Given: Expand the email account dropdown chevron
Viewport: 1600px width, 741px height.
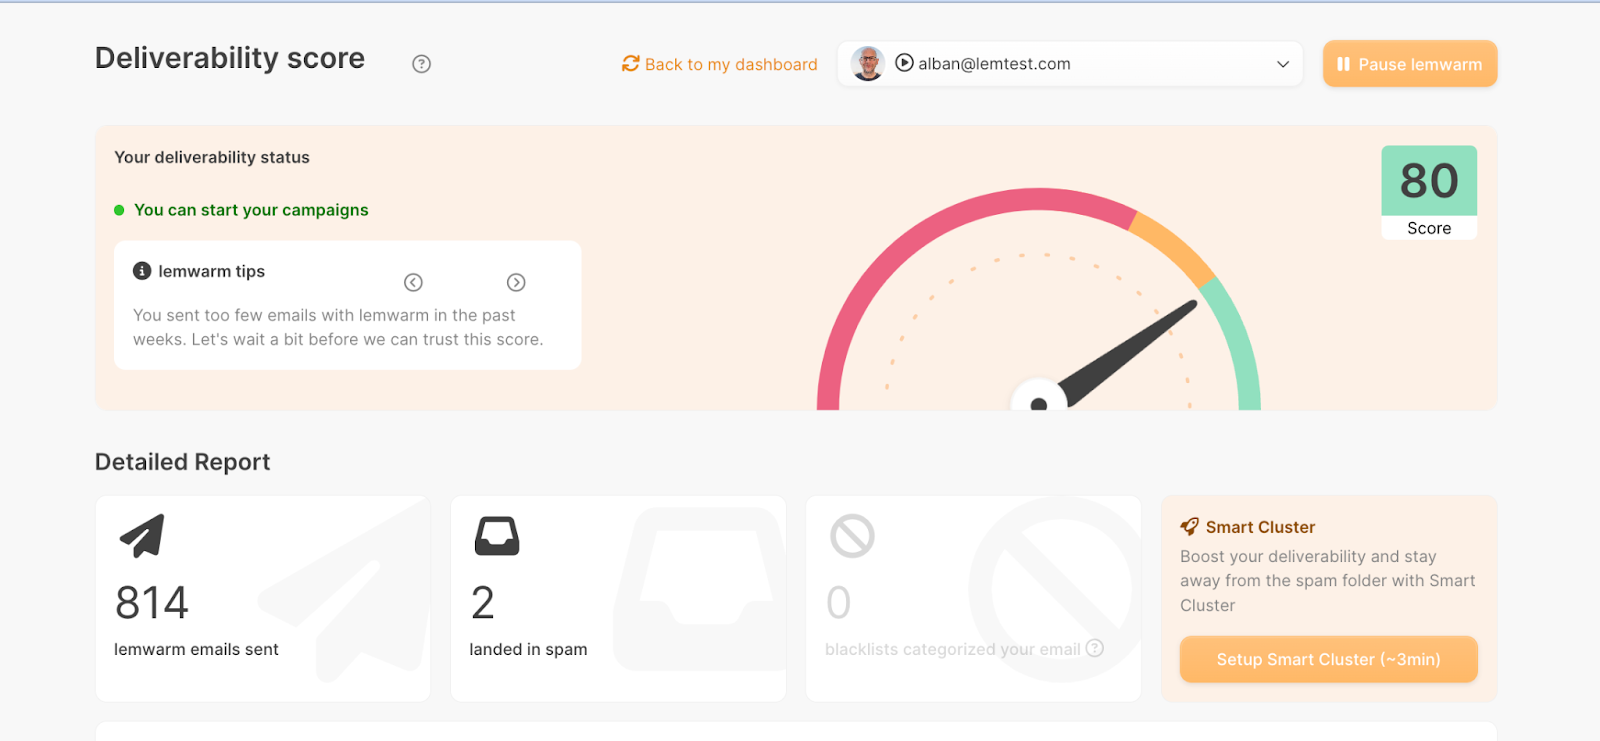Looking at the screenshot, I should pos(1283,64).
